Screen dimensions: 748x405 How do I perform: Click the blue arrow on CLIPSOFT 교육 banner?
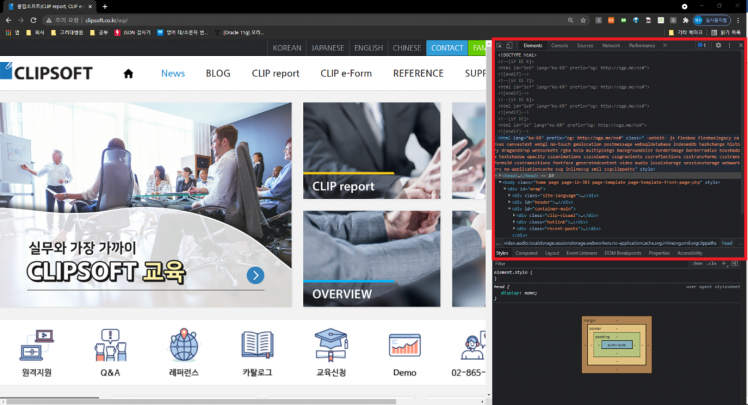click(x=256, y=275)
